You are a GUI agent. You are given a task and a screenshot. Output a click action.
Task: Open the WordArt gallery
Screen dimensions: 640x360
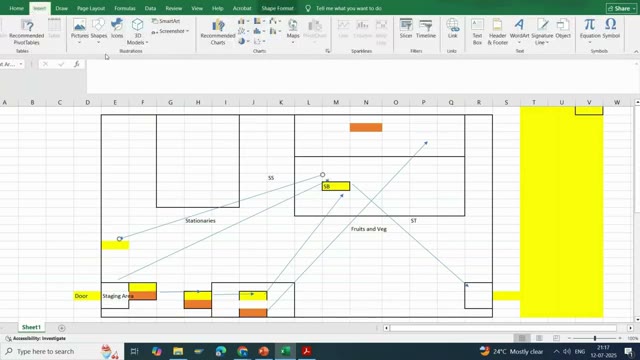coord(519,31)
